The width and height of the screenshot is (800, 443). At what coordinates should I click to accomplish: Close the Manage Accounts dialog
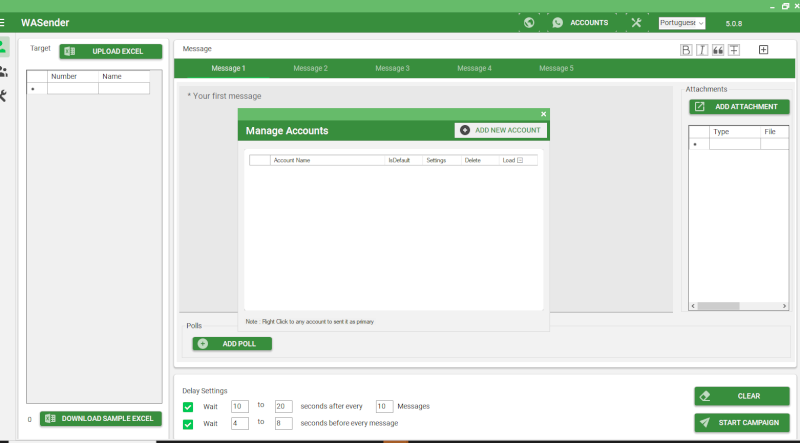coord(543,114)
